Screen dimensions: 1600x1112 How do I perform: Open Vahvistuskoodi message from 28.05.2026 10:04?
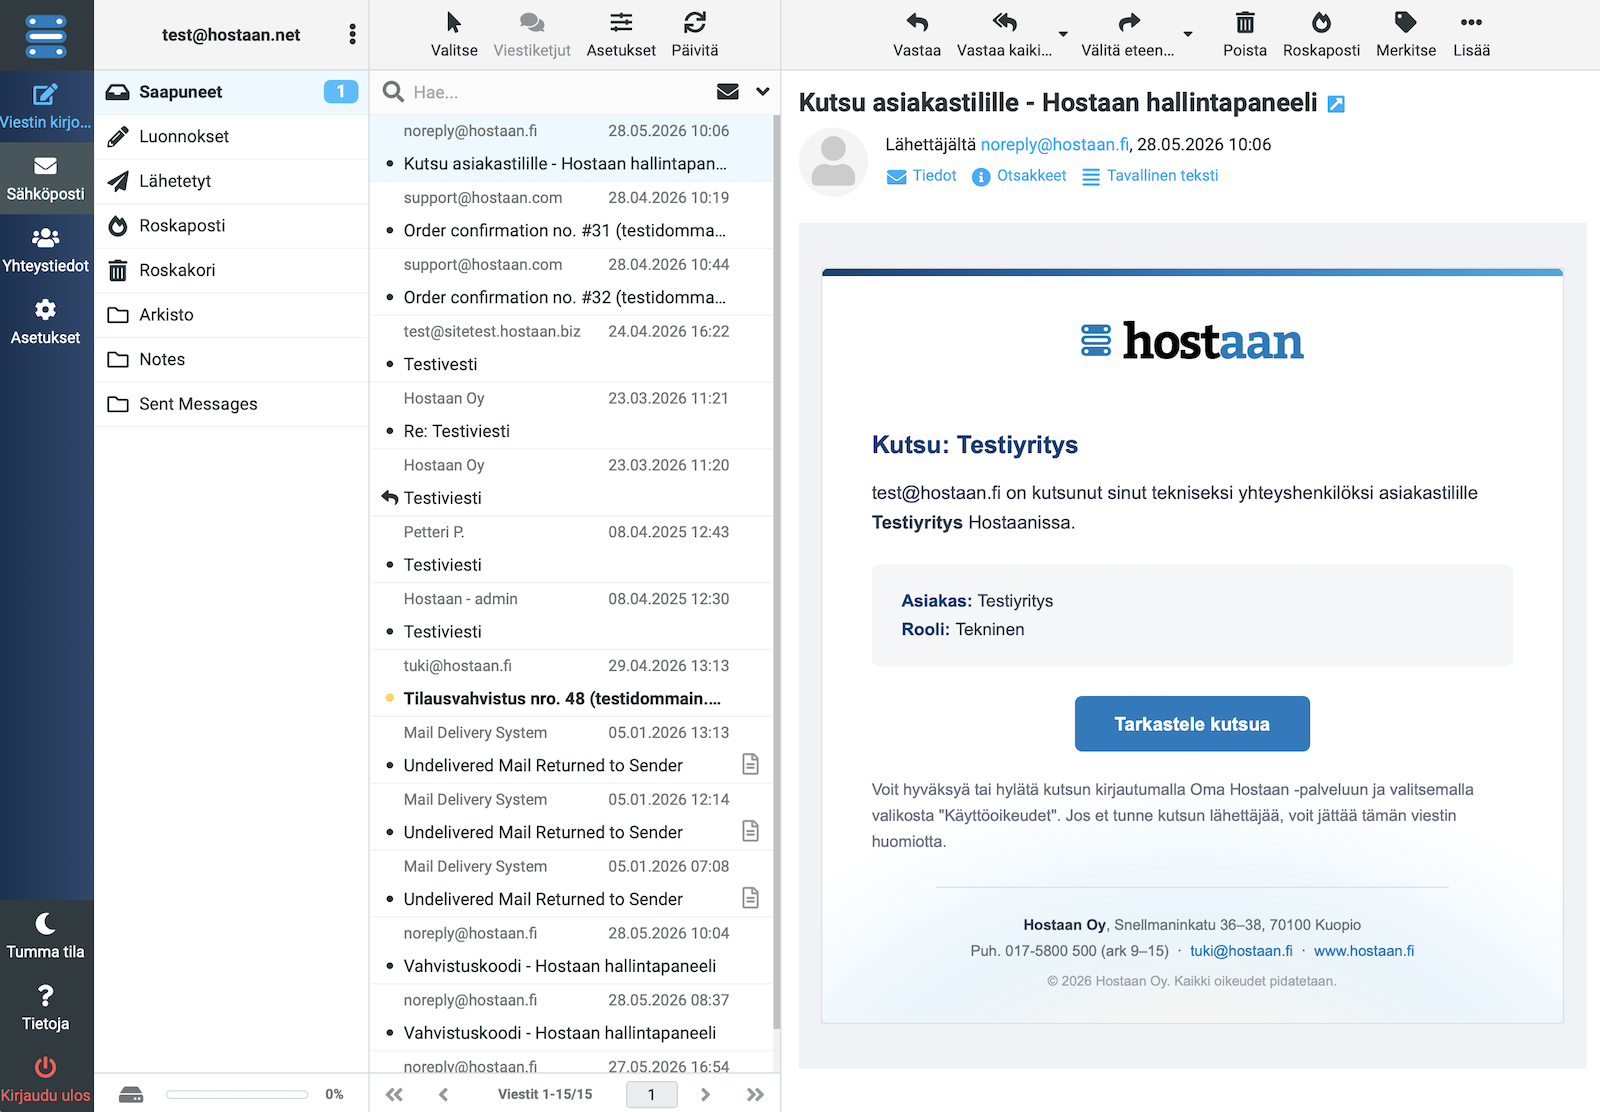(x=571, y=951)
